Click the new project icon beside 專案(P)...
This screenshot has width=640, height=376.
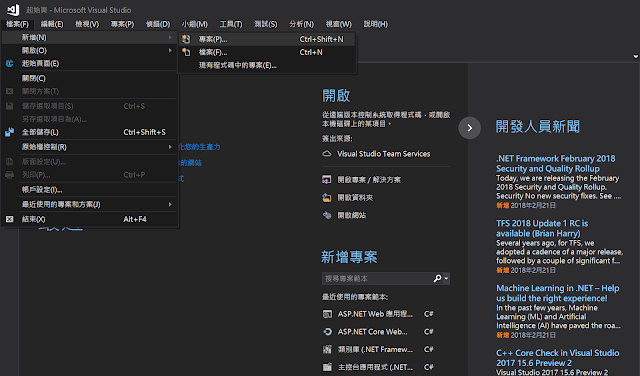(186, 39)
